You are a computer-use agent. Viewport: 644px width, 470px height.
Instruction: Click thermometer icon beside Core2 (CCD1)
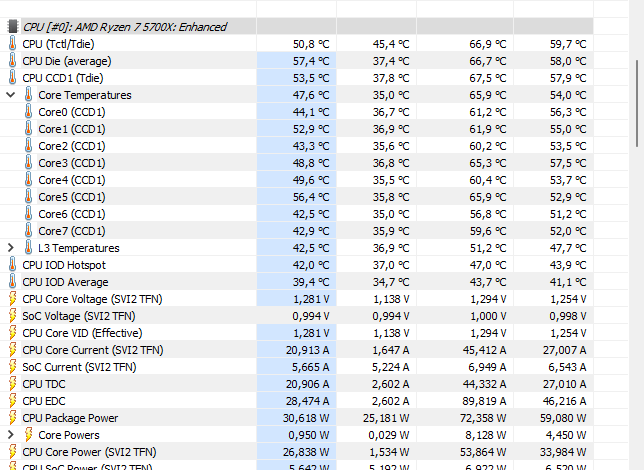28,146
